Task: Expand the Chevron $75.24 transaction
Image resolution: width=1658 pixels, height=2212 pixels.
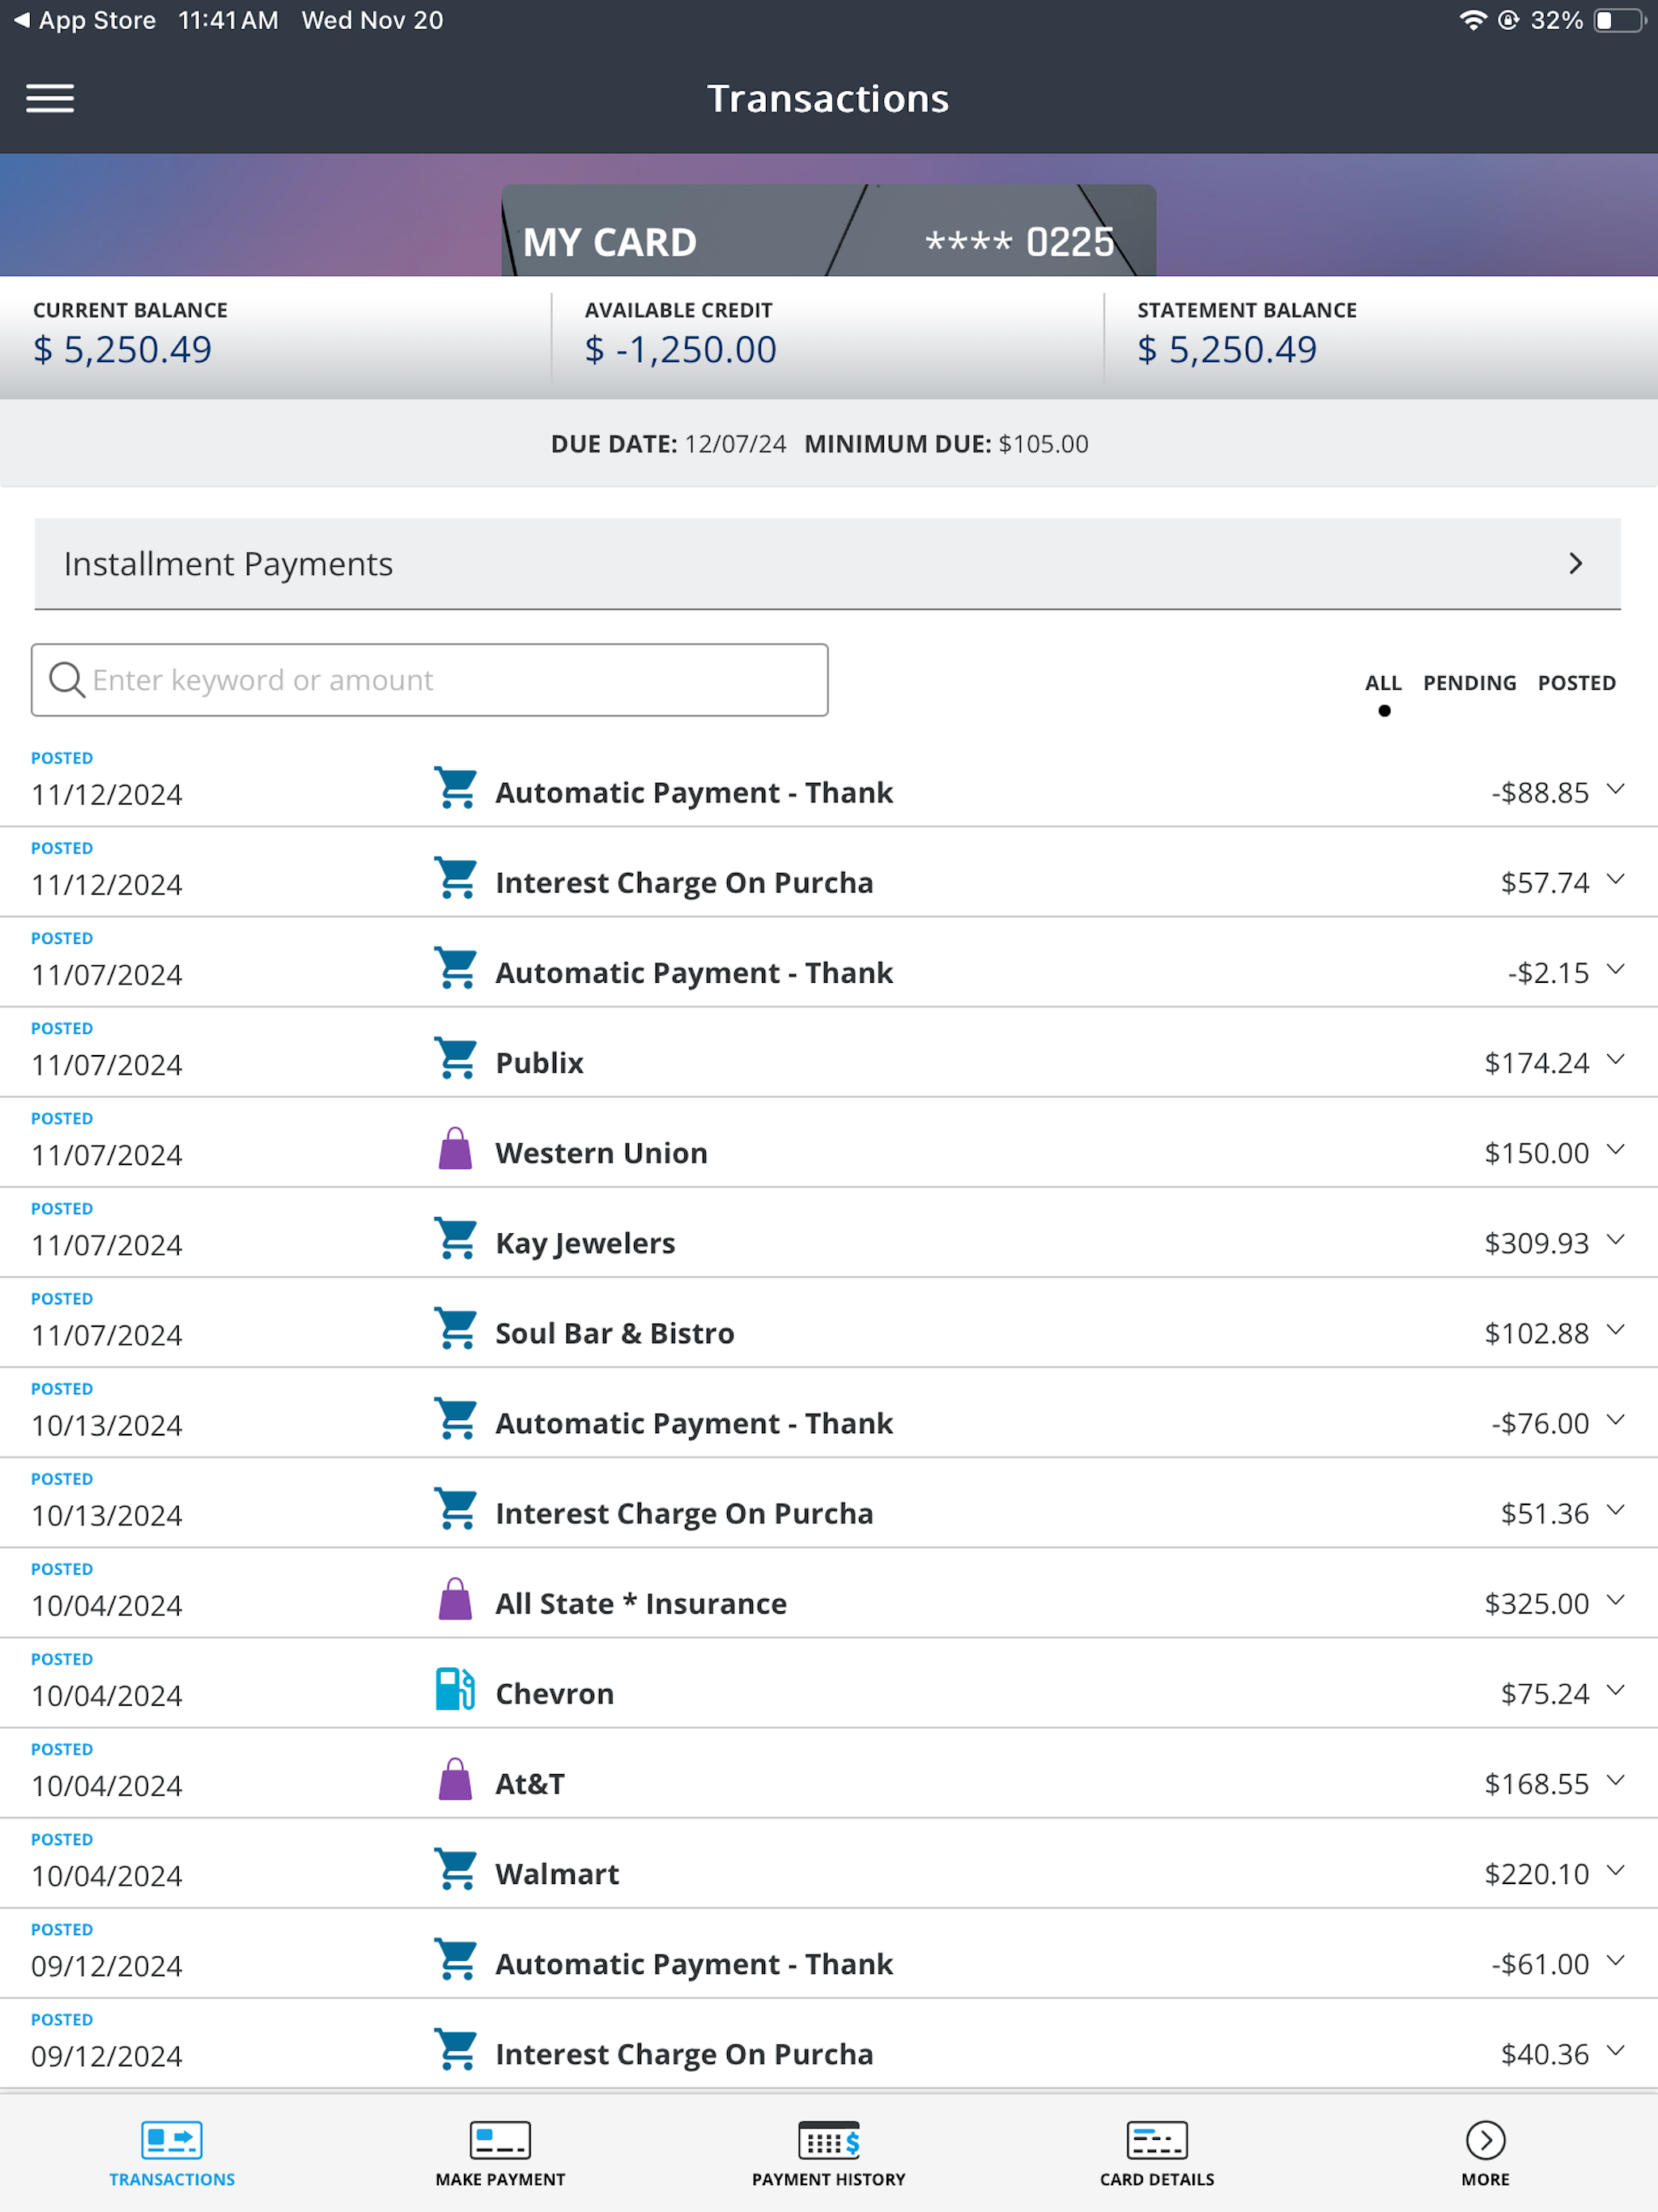Action: pos(1616,1689)
